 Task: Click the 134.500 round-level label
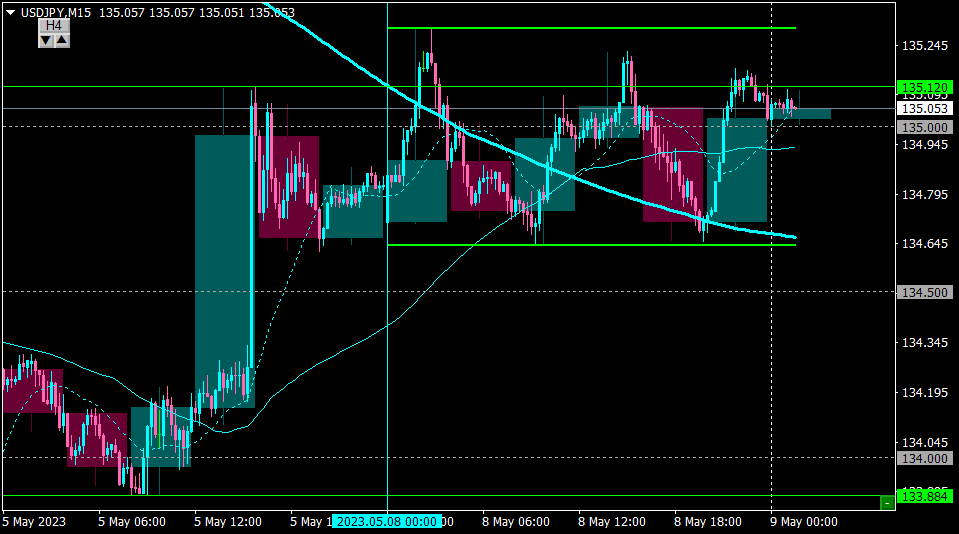click(925, 292)
